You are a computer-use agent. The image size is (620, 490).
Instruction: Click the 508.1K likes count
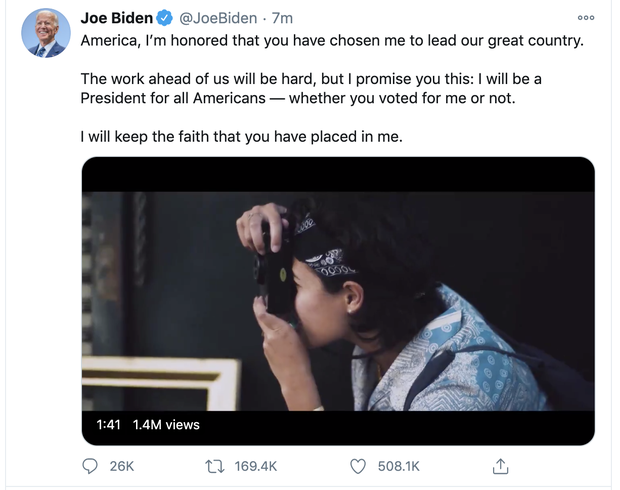point(398,466)
